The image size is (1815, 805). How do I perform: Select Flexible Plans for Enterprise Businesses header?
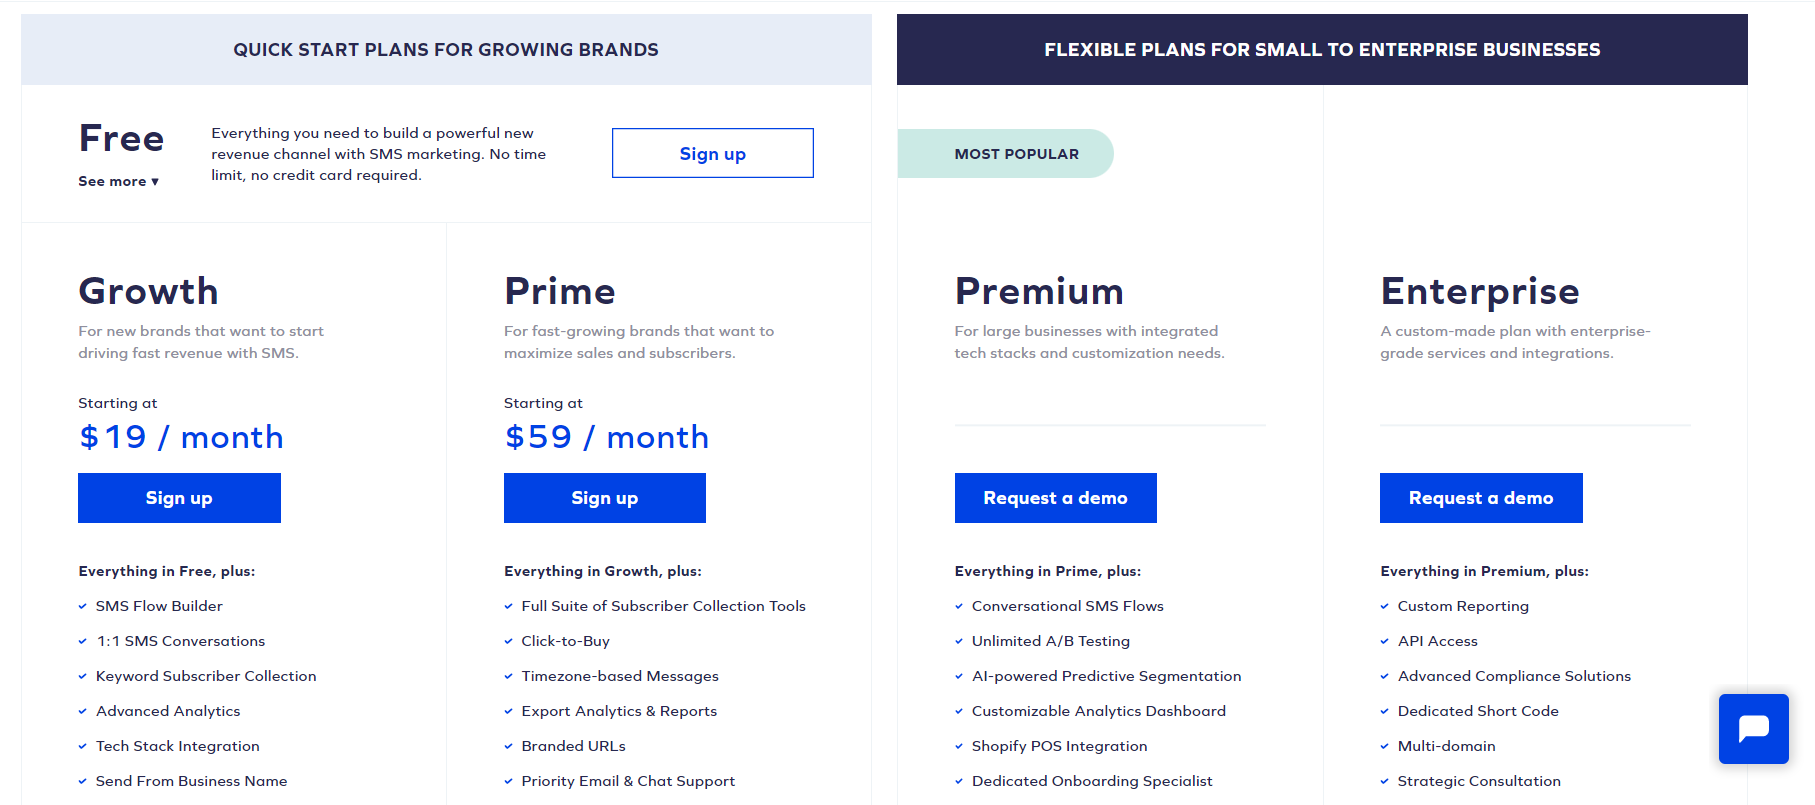pyautogui.click(x=1322, y=50)
